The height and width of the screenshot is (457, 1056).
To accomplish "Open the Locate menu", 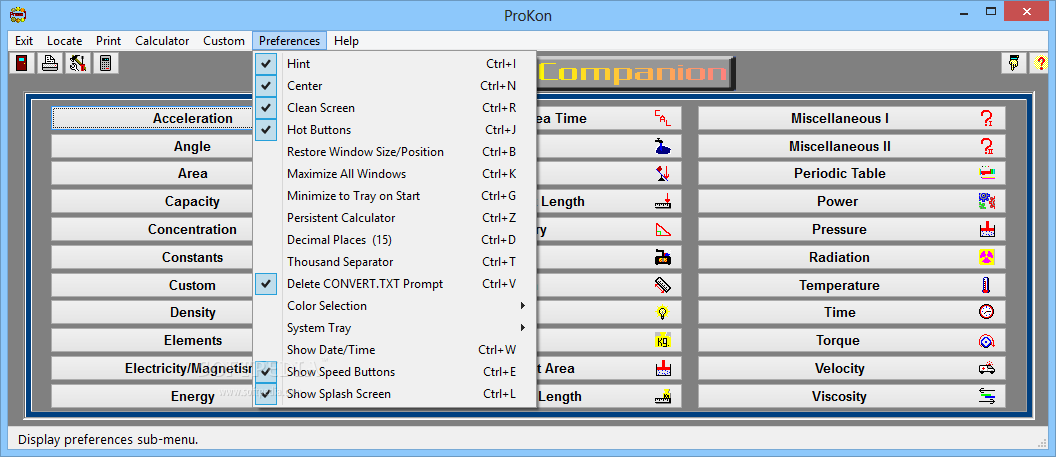I will tap(65, 41).
